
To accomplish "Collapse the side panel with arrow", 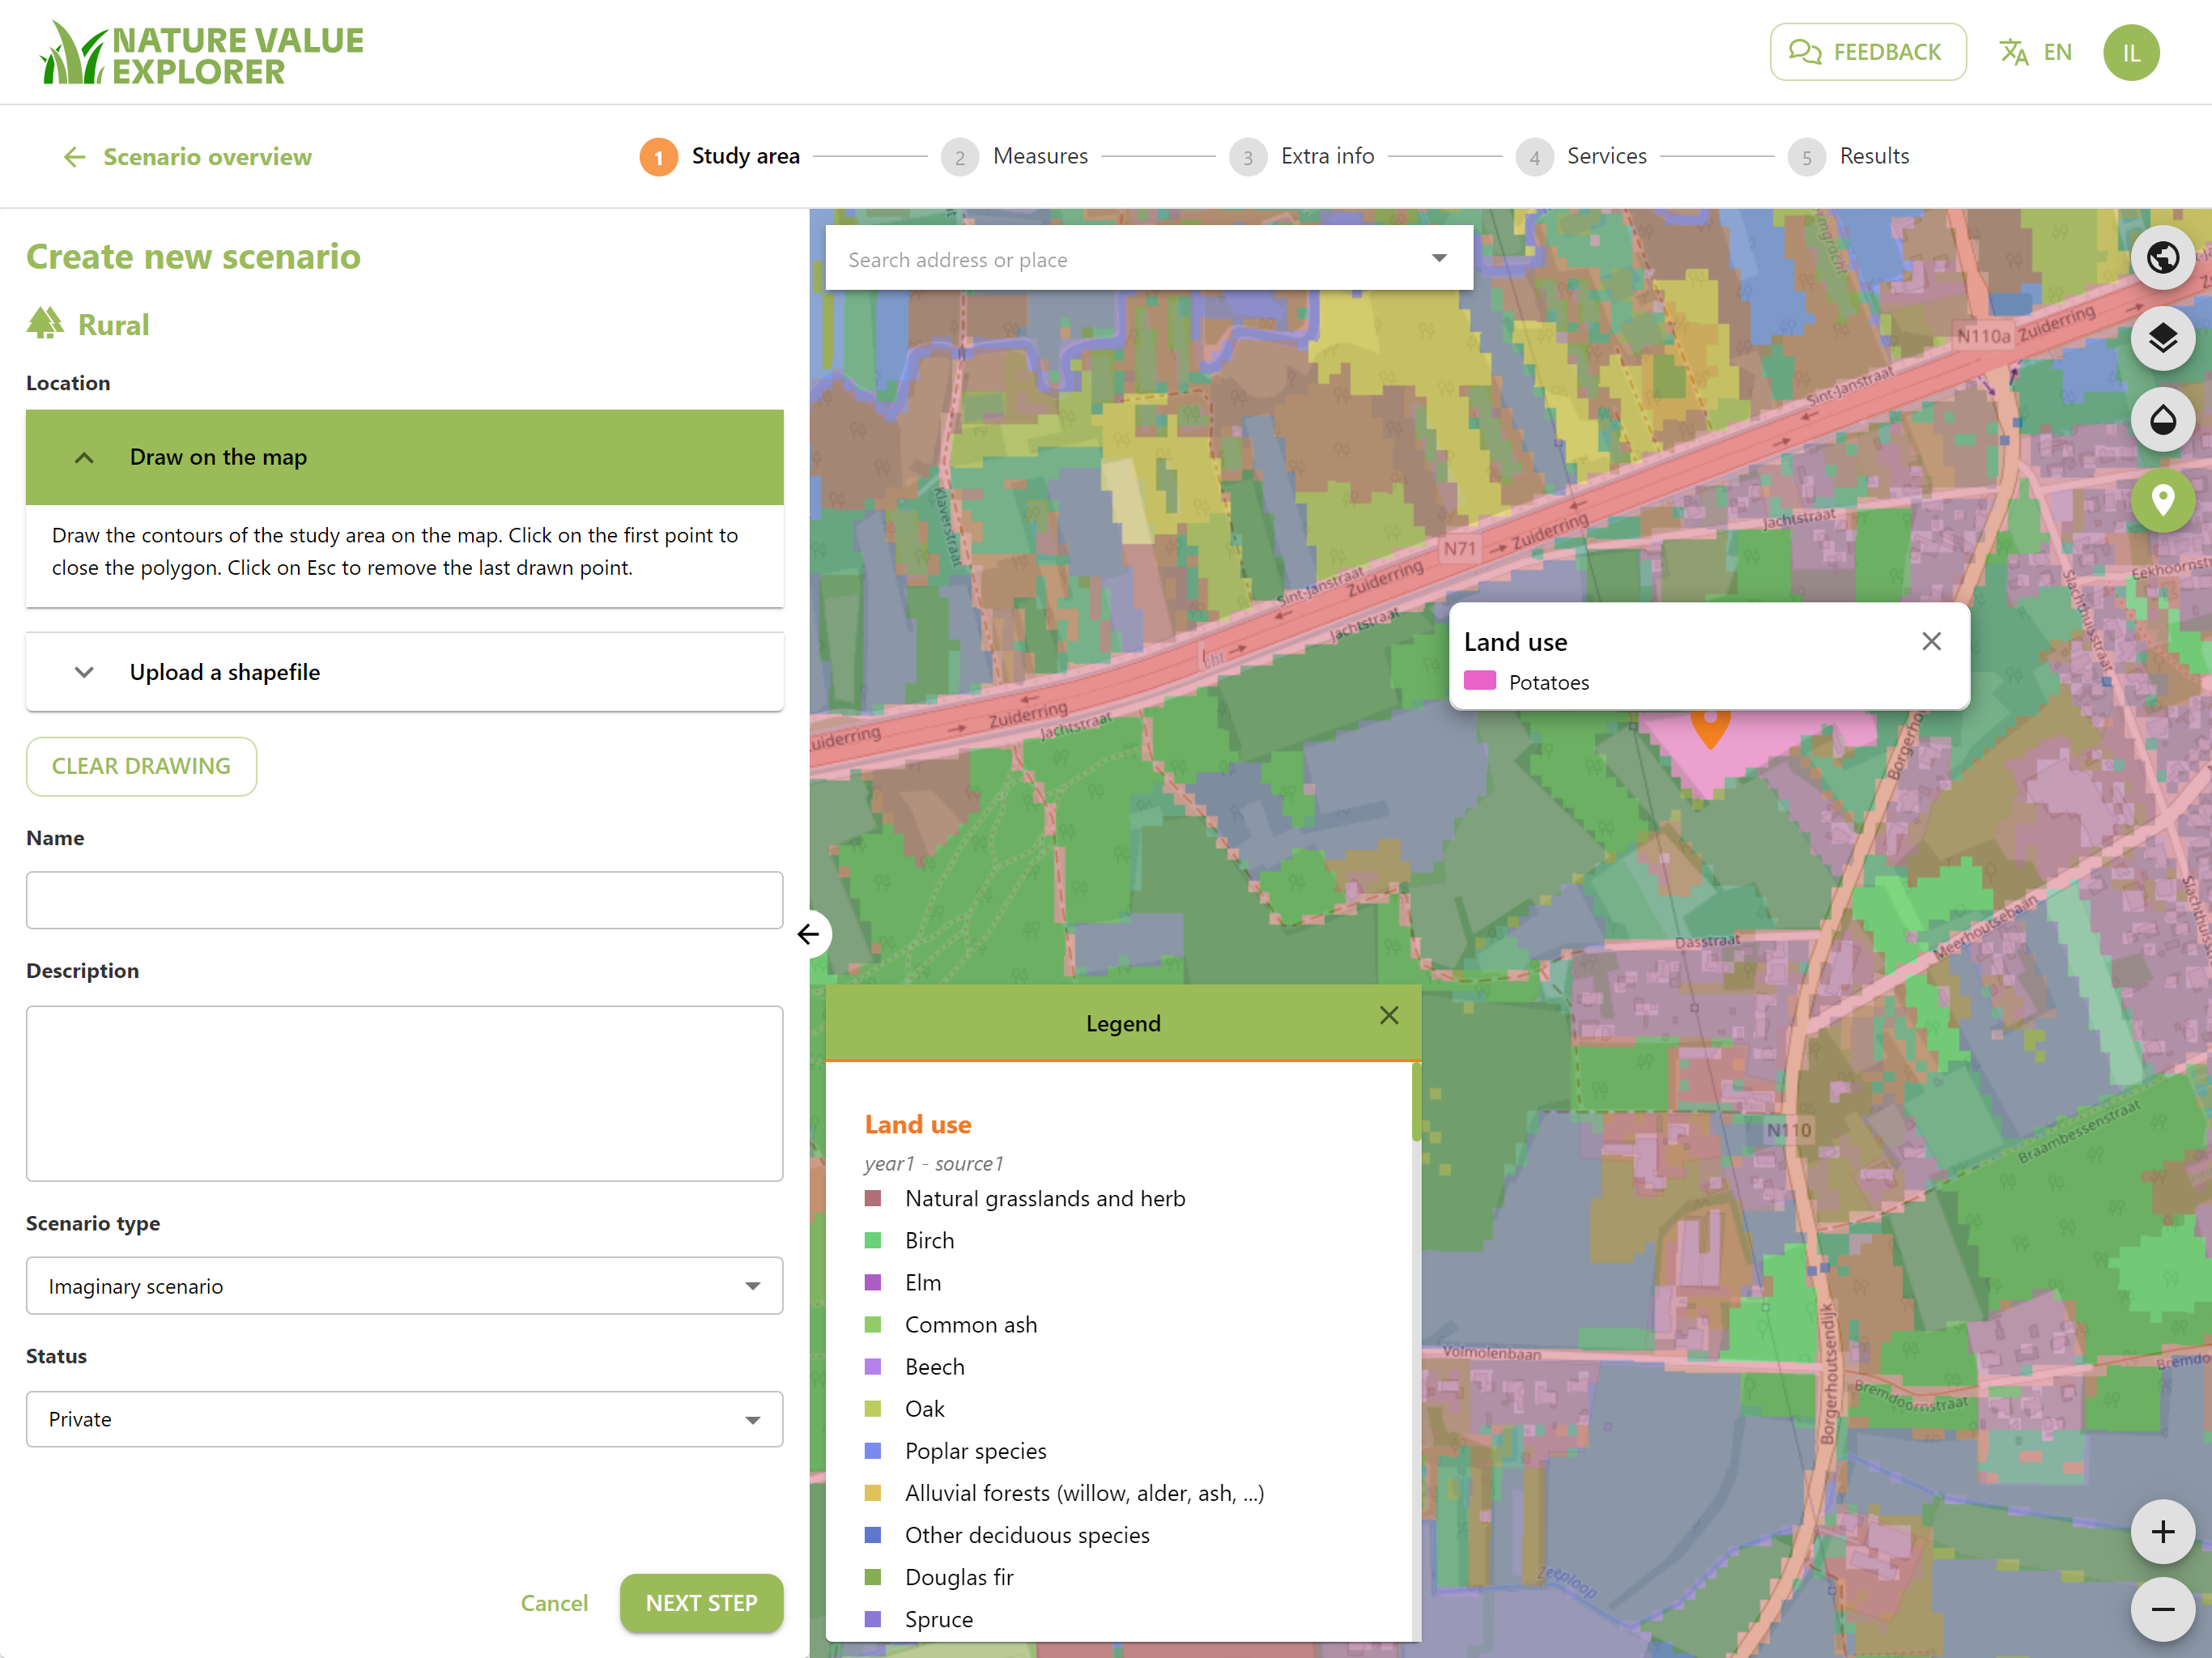I will click(808, 934).
